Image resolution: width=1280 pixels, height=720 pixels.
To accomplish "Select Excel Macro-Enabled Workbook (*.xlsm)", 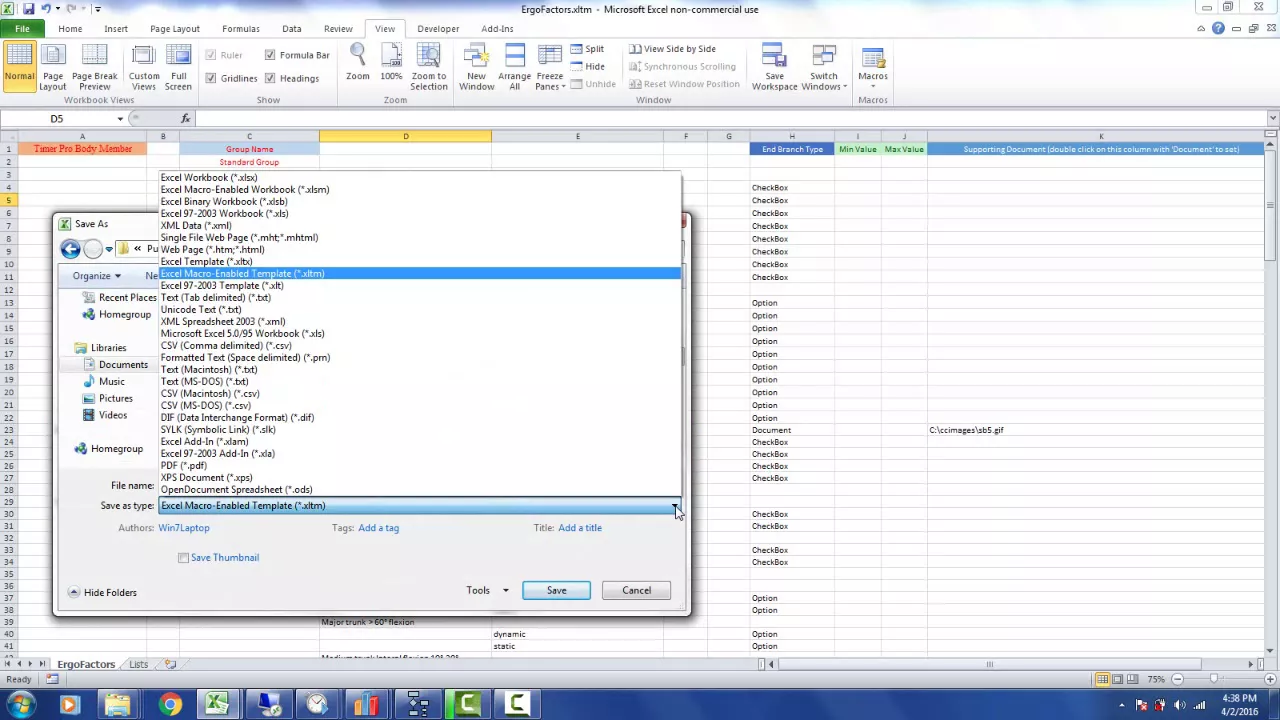I will point(419,190).
